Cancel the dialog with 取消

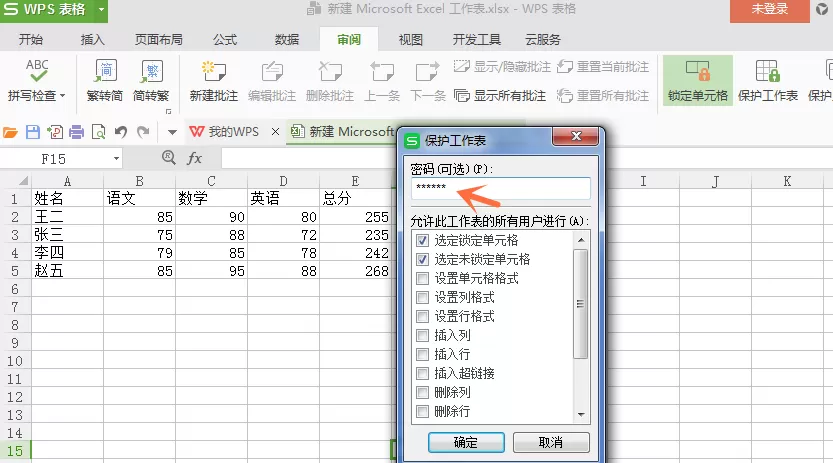point(551,442)
